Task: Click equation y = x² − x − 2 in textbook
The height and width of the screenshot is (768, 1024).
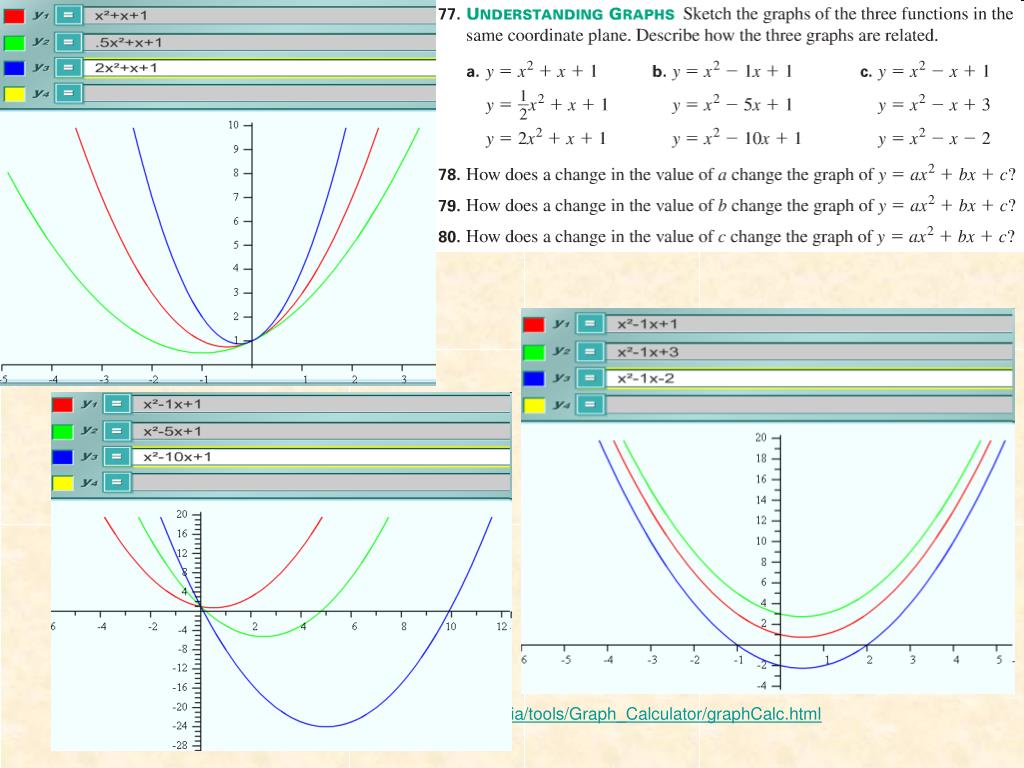Action: point(934,137)
